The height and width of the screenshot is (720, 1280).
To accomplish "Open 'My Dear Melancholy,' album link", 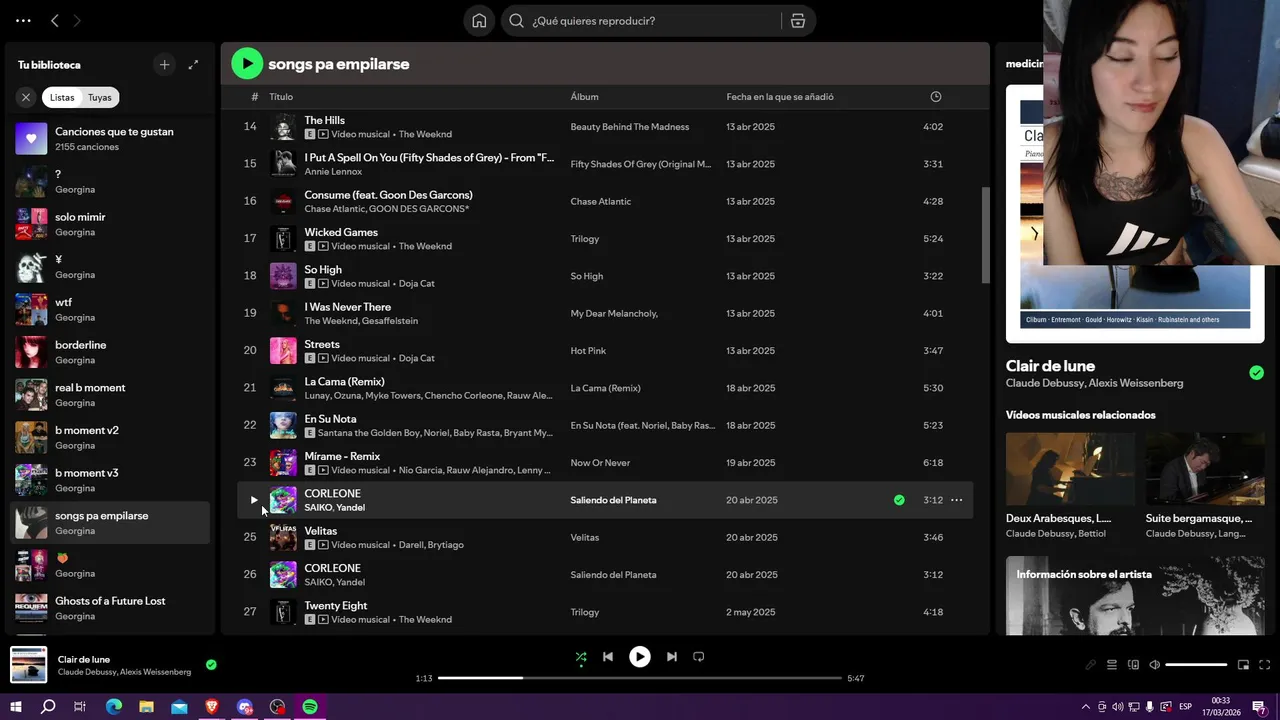I will pyautogui.click(x=614, y=314).
